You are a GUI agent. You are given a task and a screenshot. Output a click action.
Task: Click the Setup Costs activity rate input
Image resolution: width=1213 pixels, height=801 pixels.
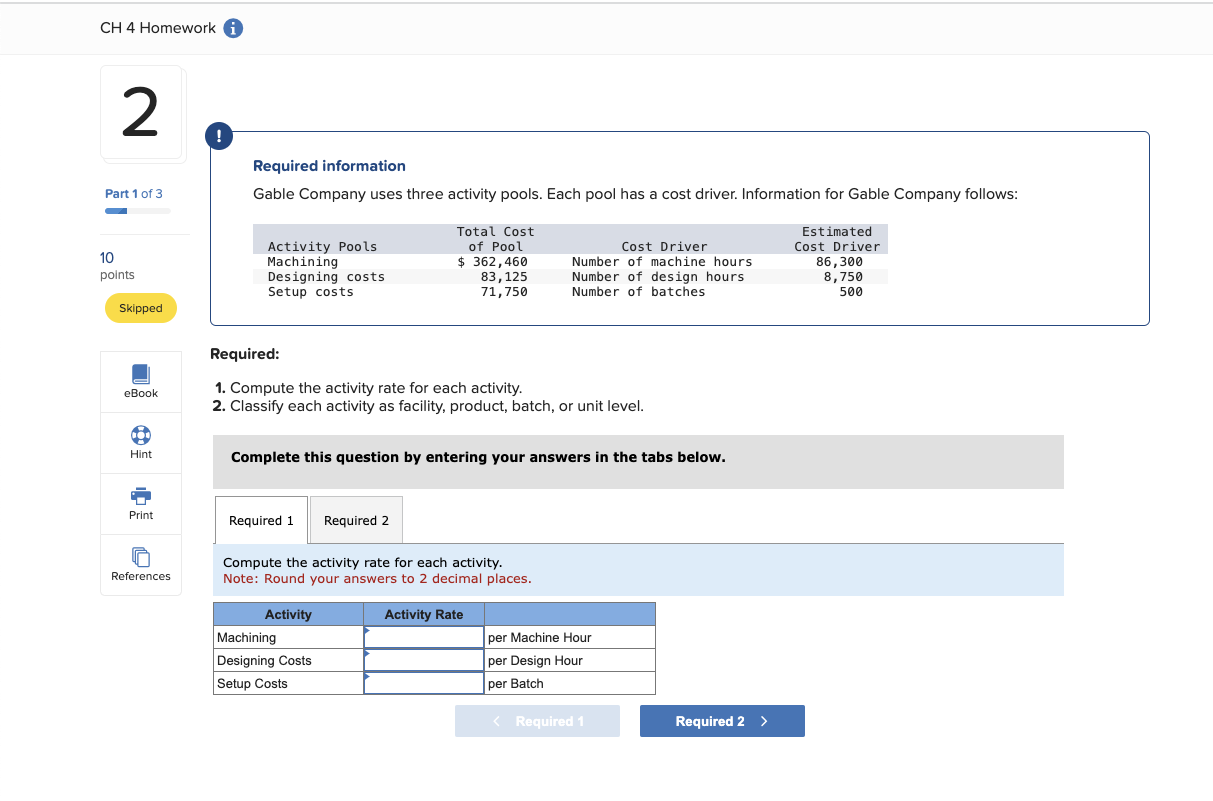423,683
